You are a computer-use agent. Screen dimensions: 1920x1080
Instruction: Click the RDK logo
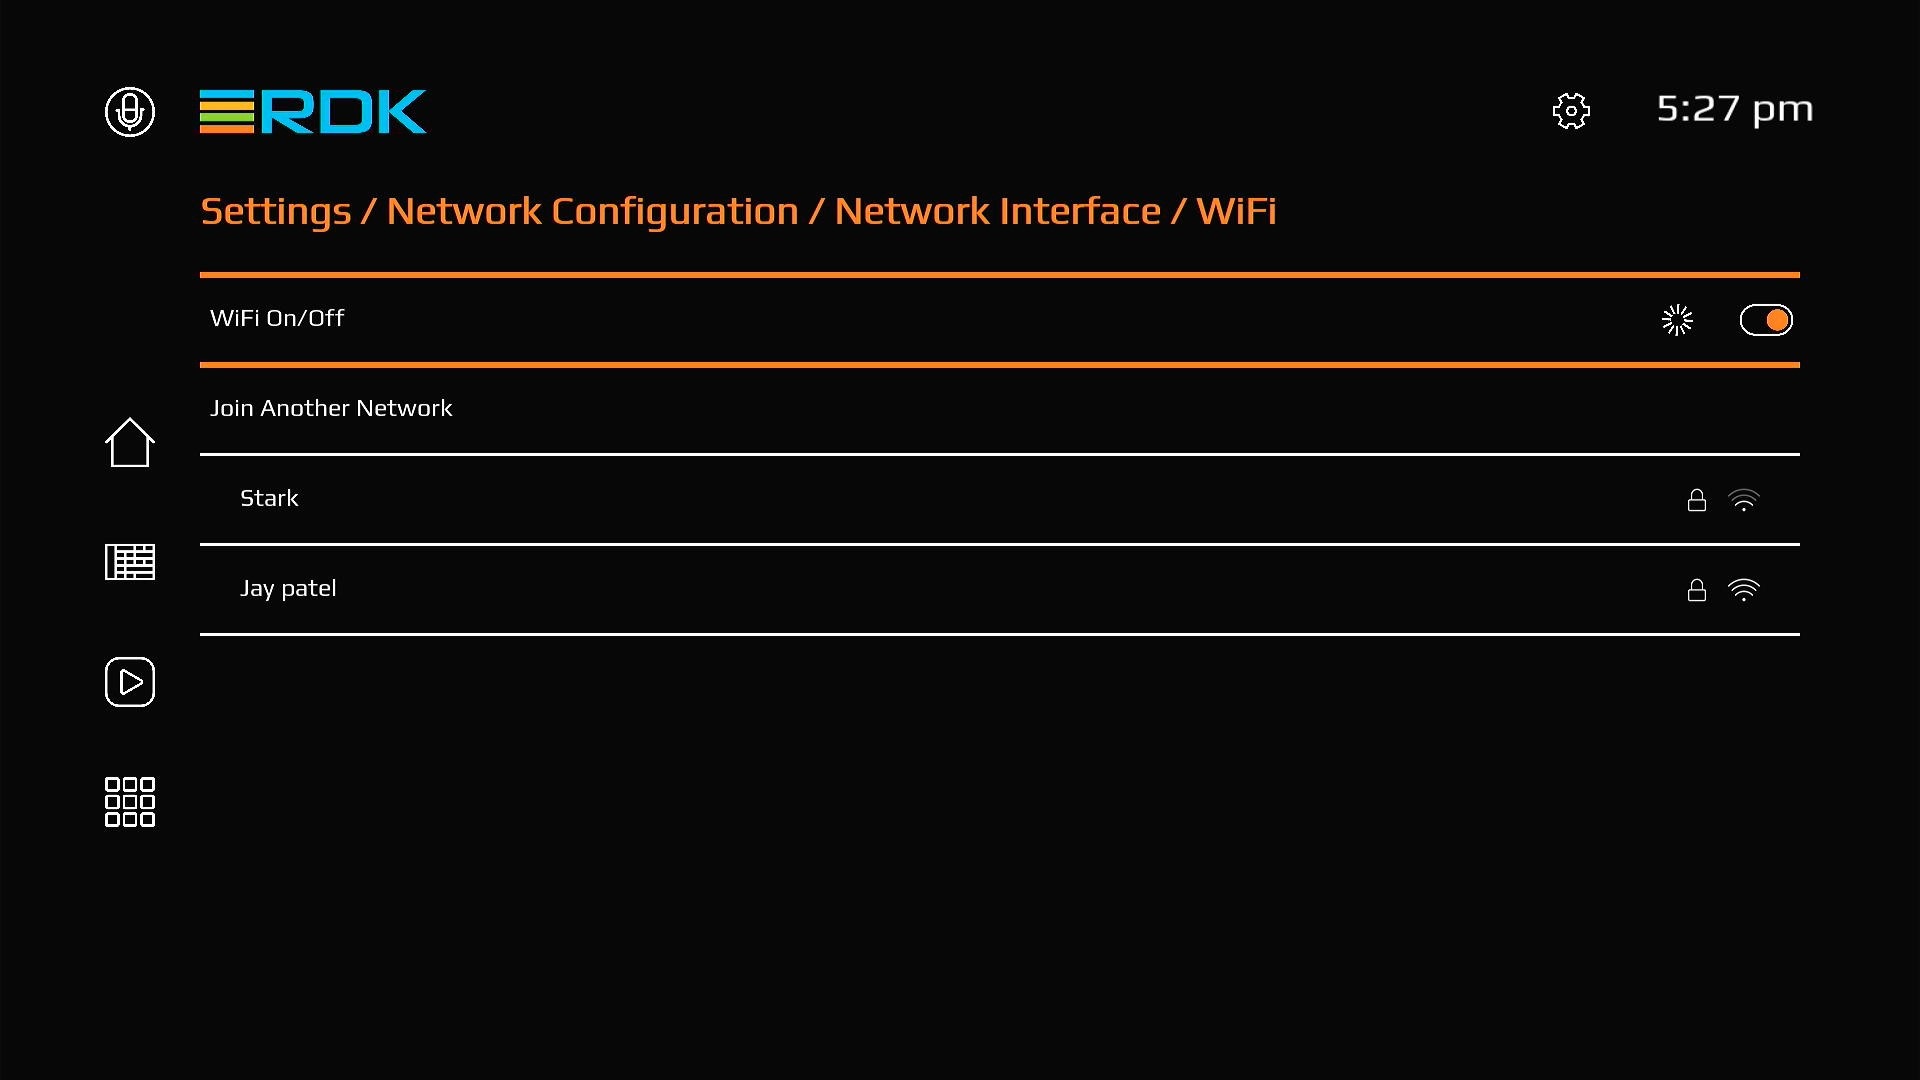[313, 111]
